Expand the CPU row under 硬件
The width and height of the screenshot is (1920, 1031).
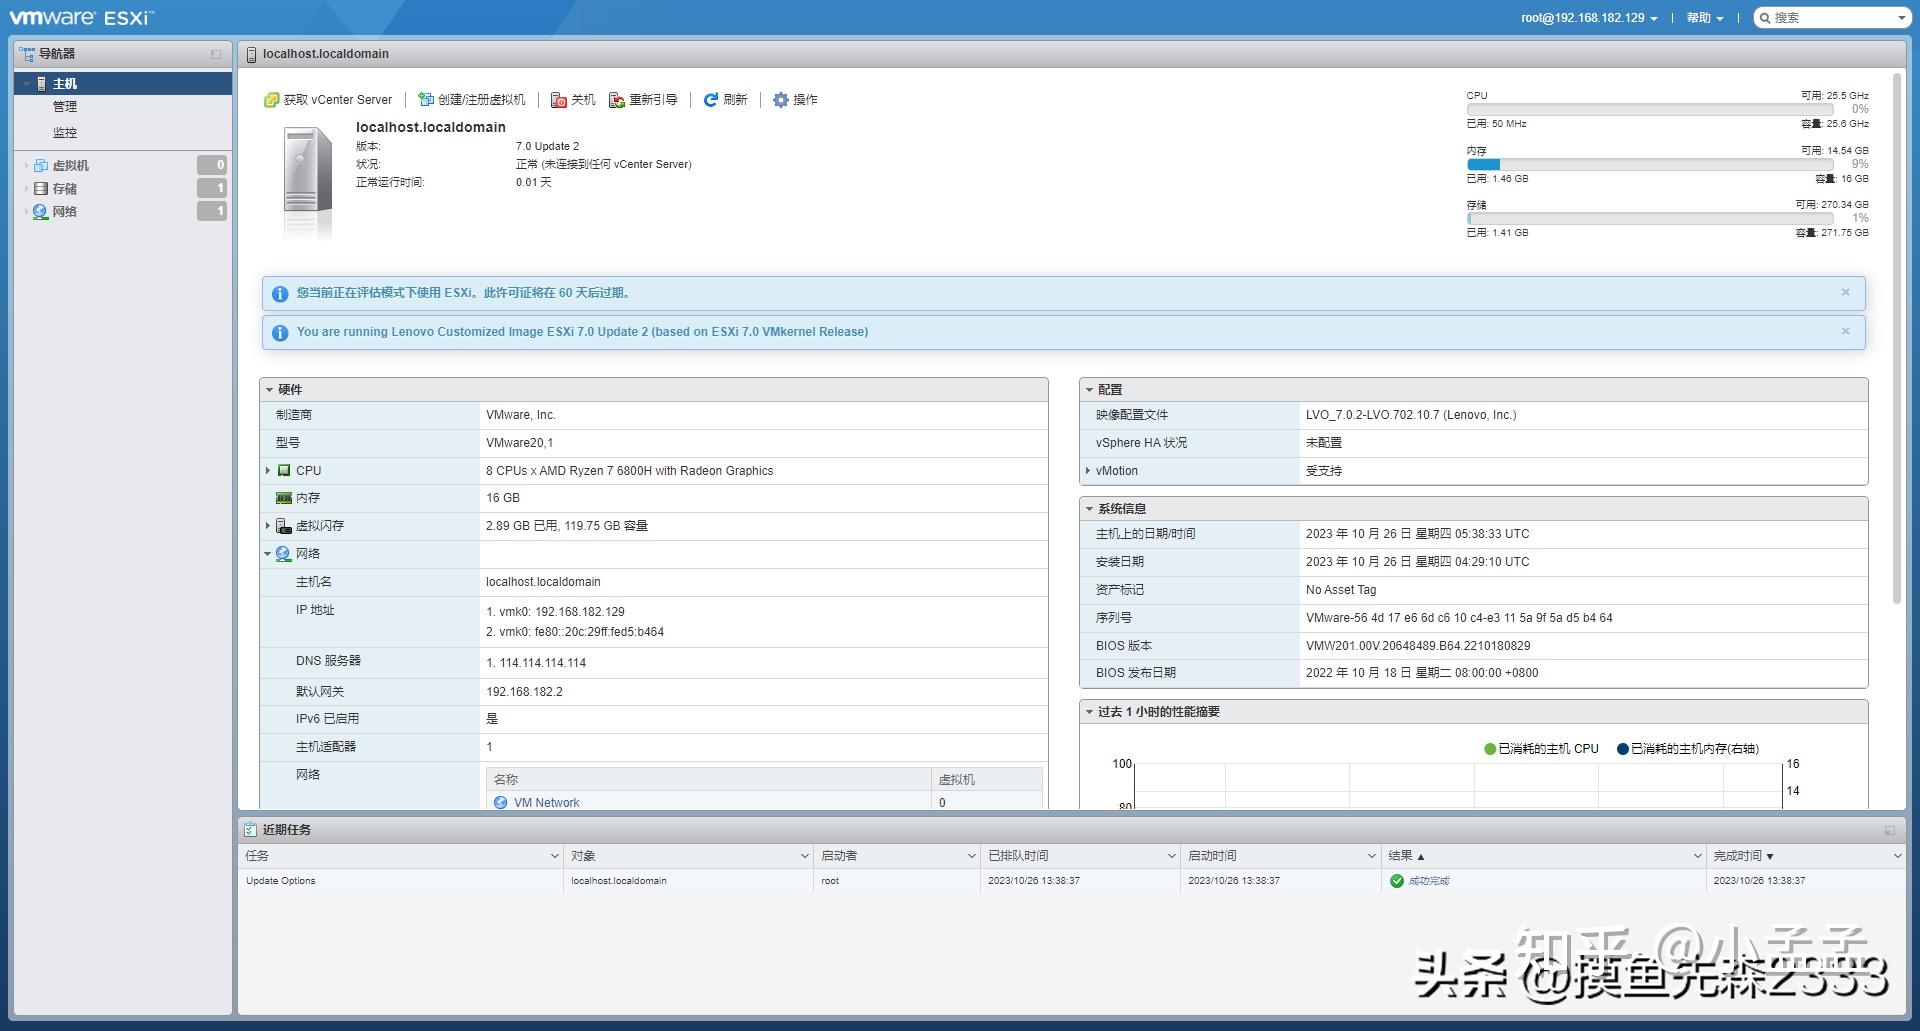click(x=268, y=470)
